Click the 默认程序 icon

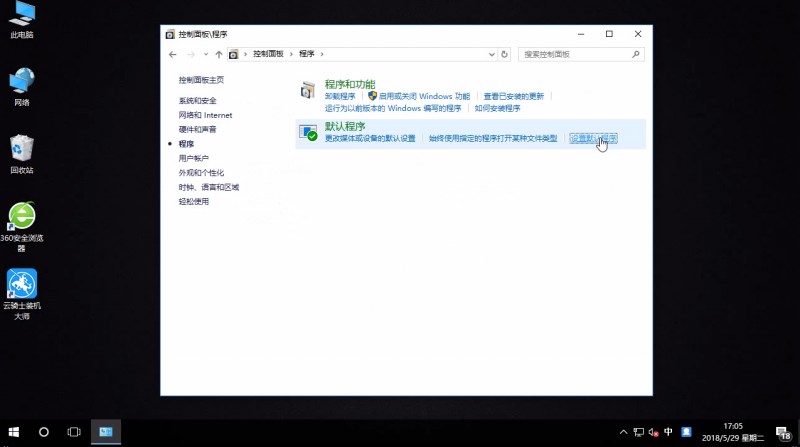308,133
